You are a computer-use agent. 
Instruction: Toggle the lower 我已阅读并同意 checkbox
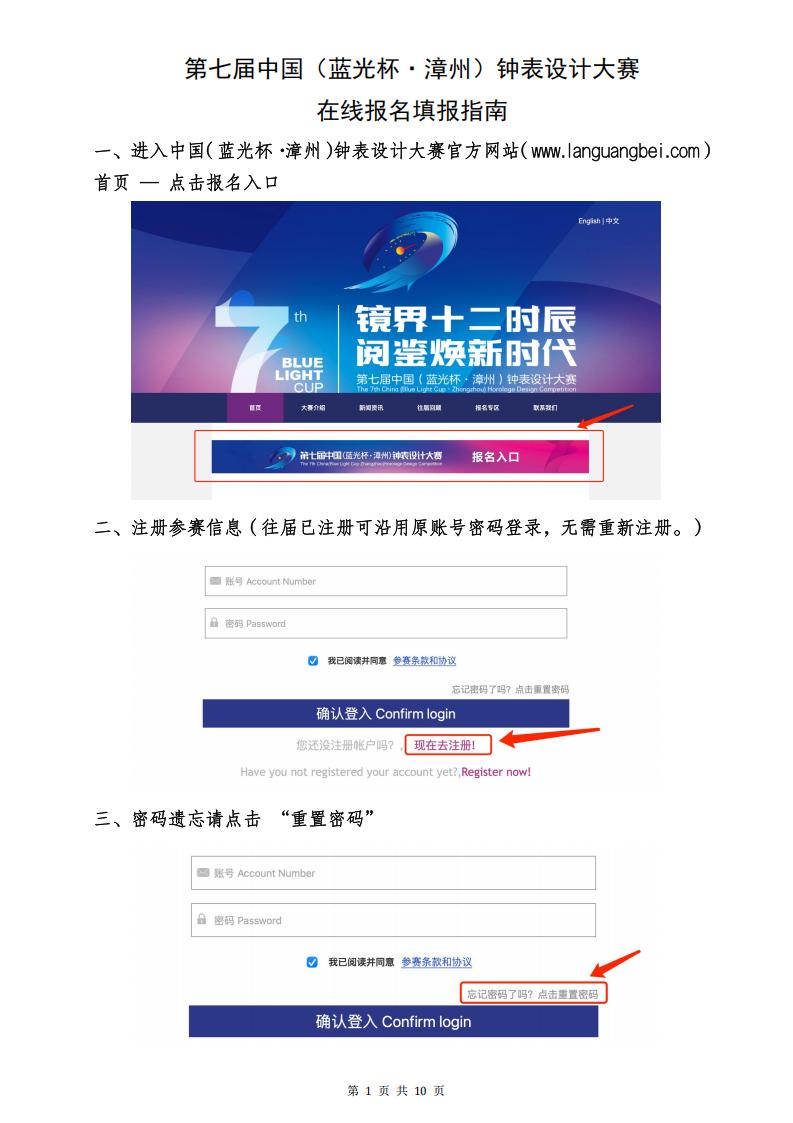[x=312, y=962]
